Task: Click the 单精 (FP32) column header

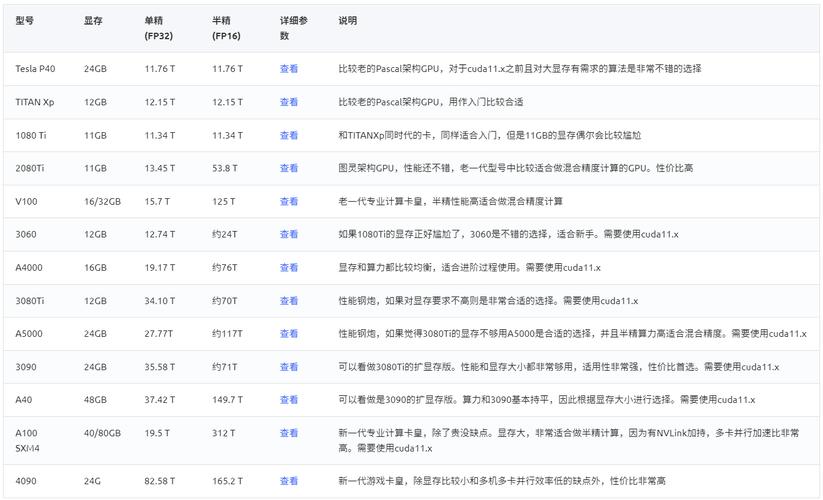Action: point(159,28)
